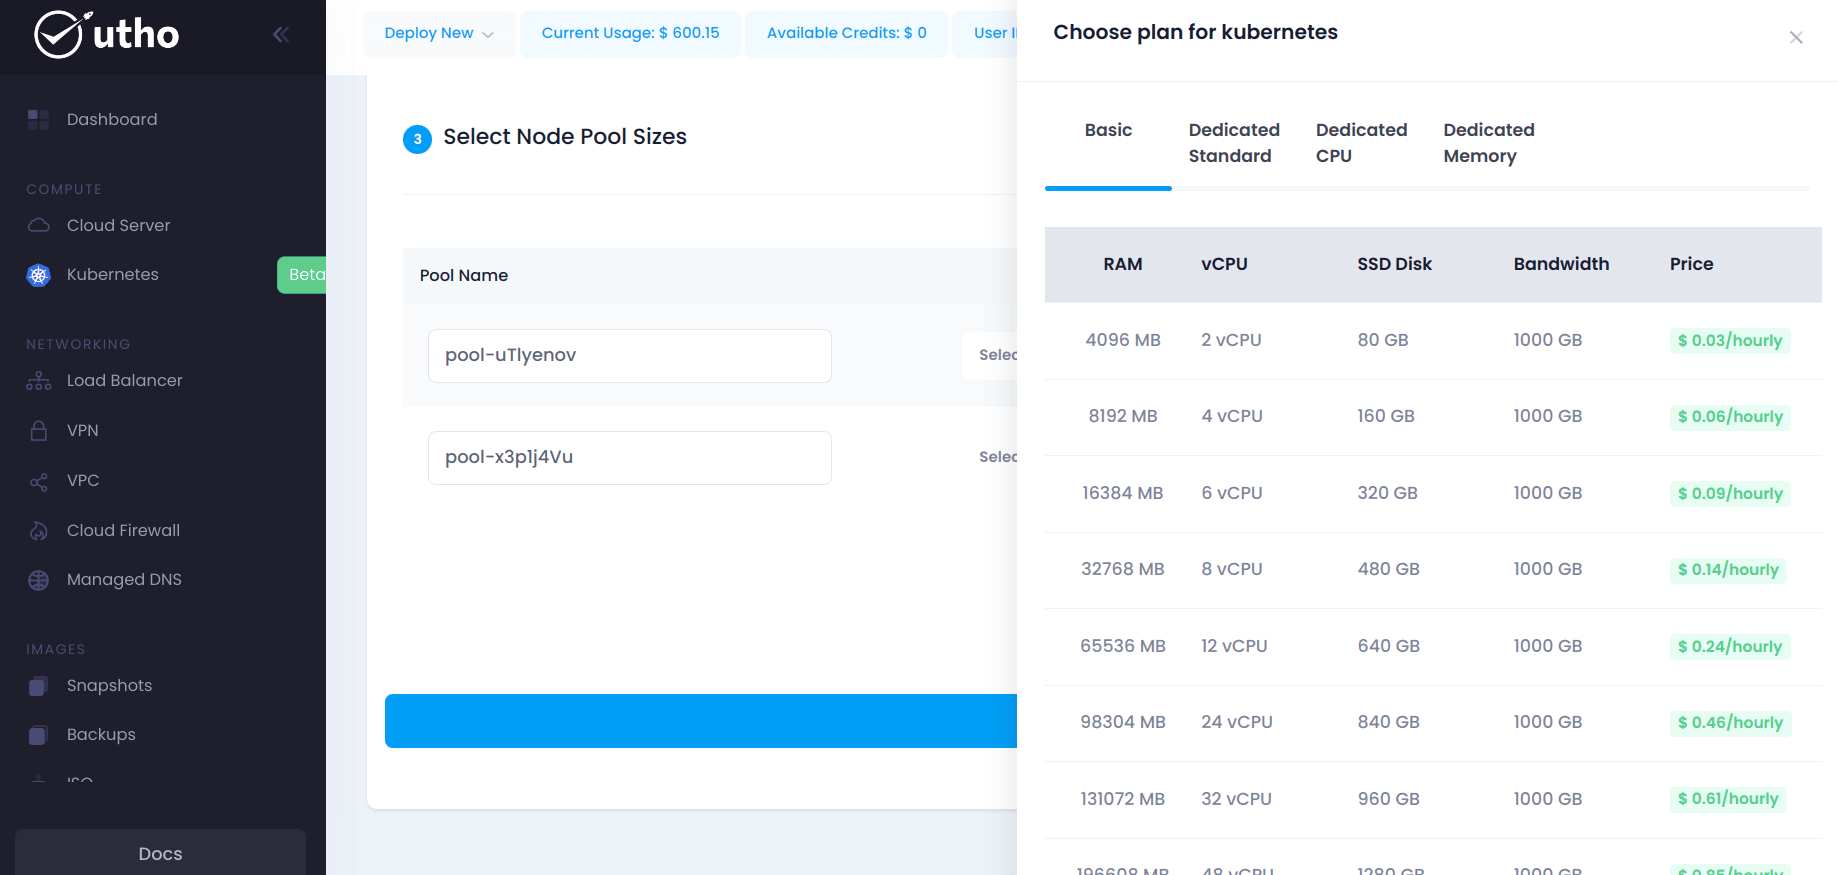Image resolution: width=1838 pixels, height=875 pixels.
Task: Open Cloud Server section
Action: (118, 226)
